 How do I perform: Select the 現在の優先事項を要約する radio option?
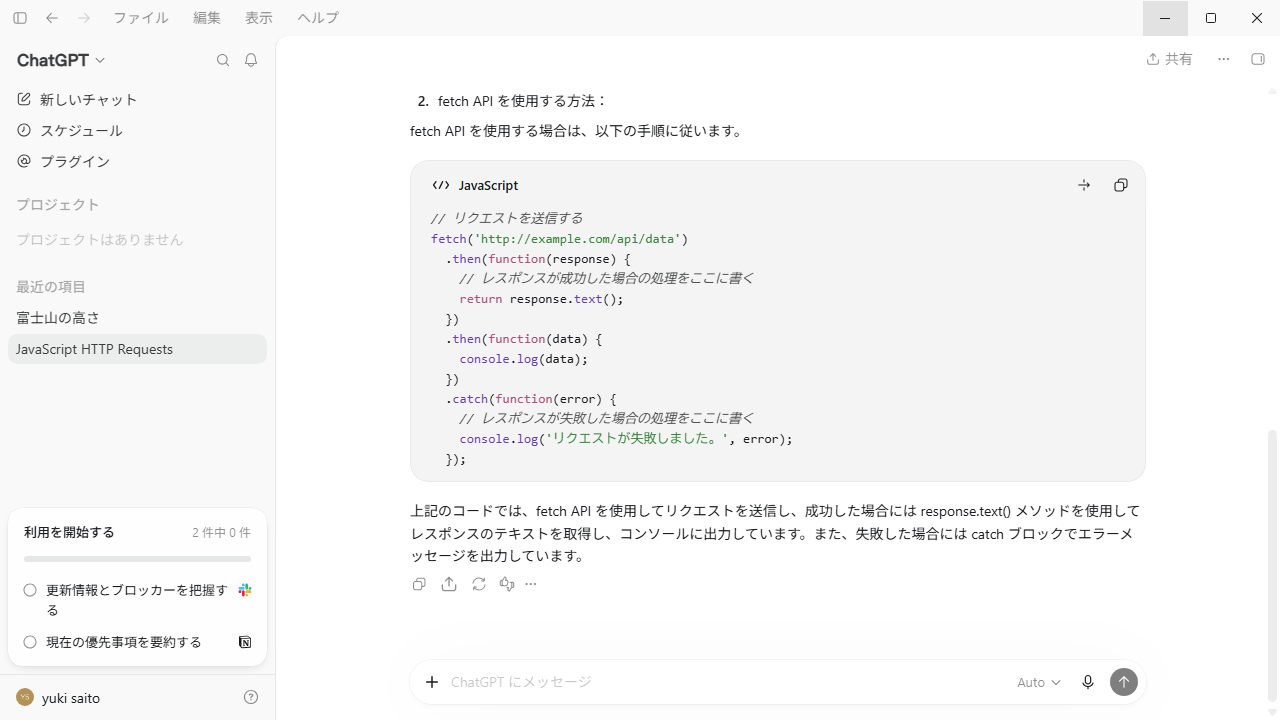tap(30, 642)
